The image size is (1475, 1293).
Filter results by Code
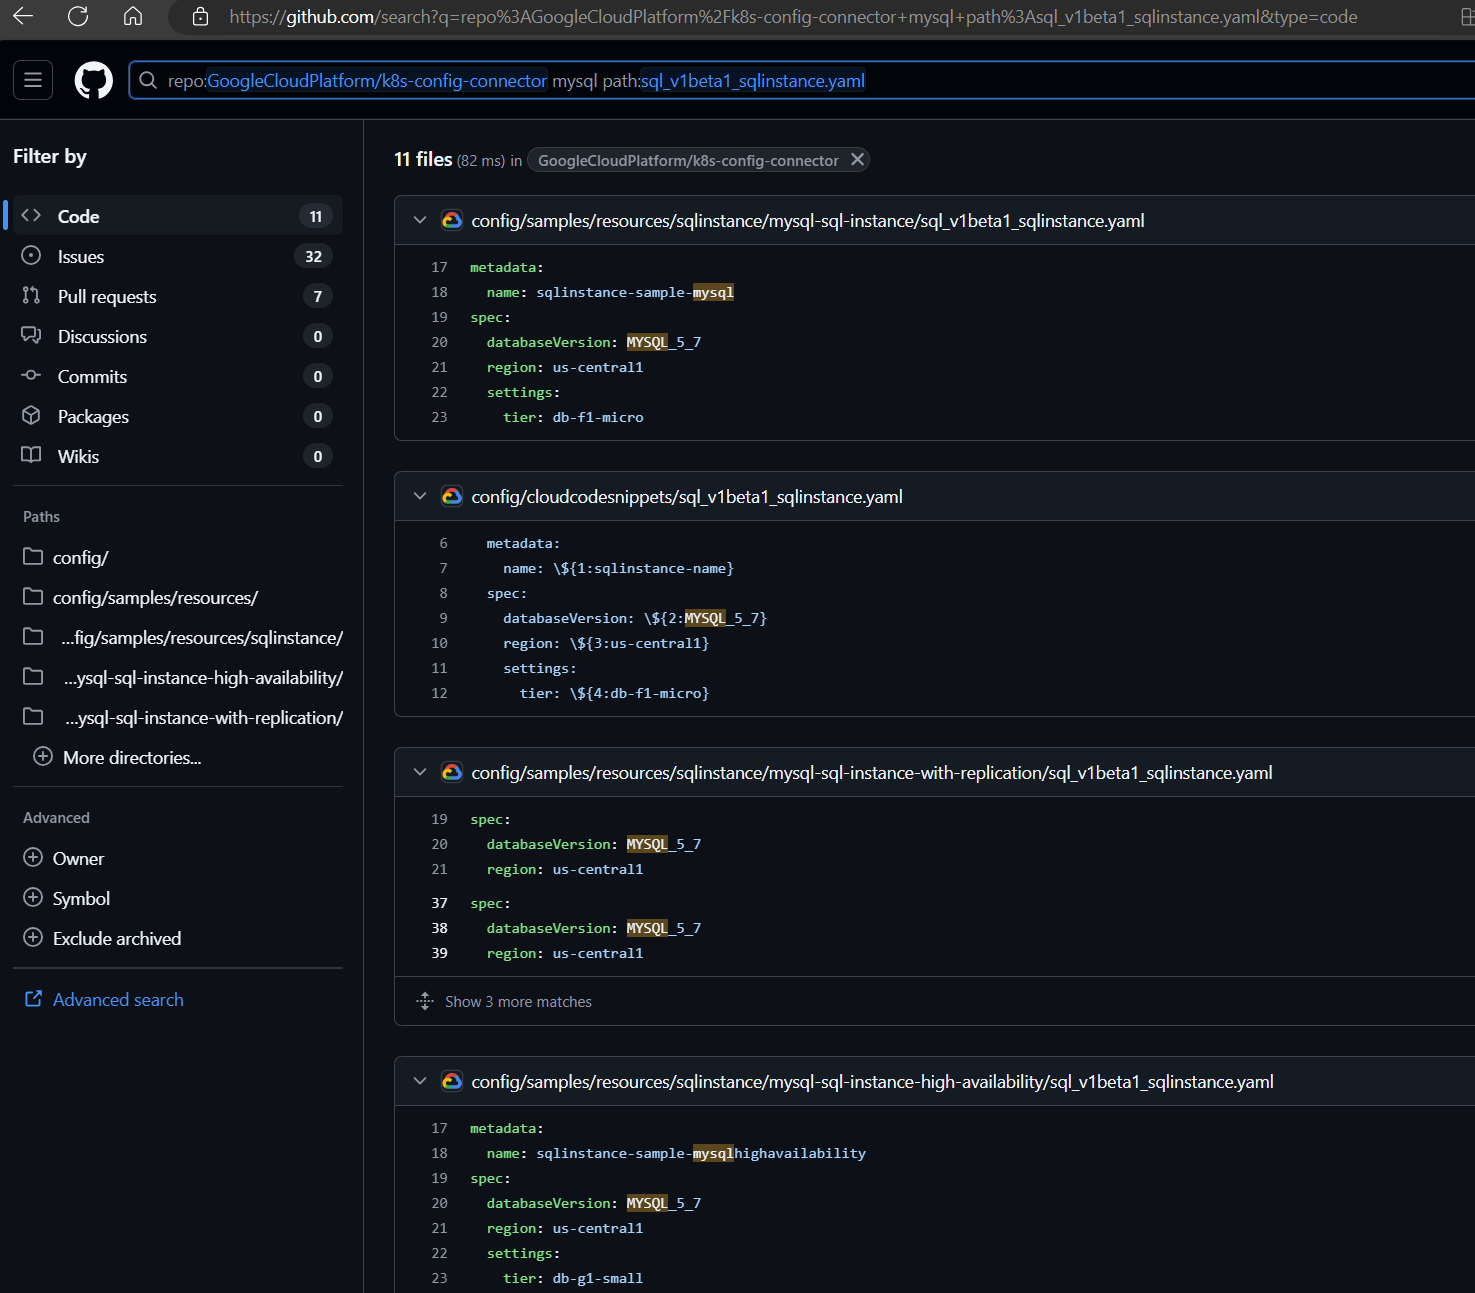176,216
